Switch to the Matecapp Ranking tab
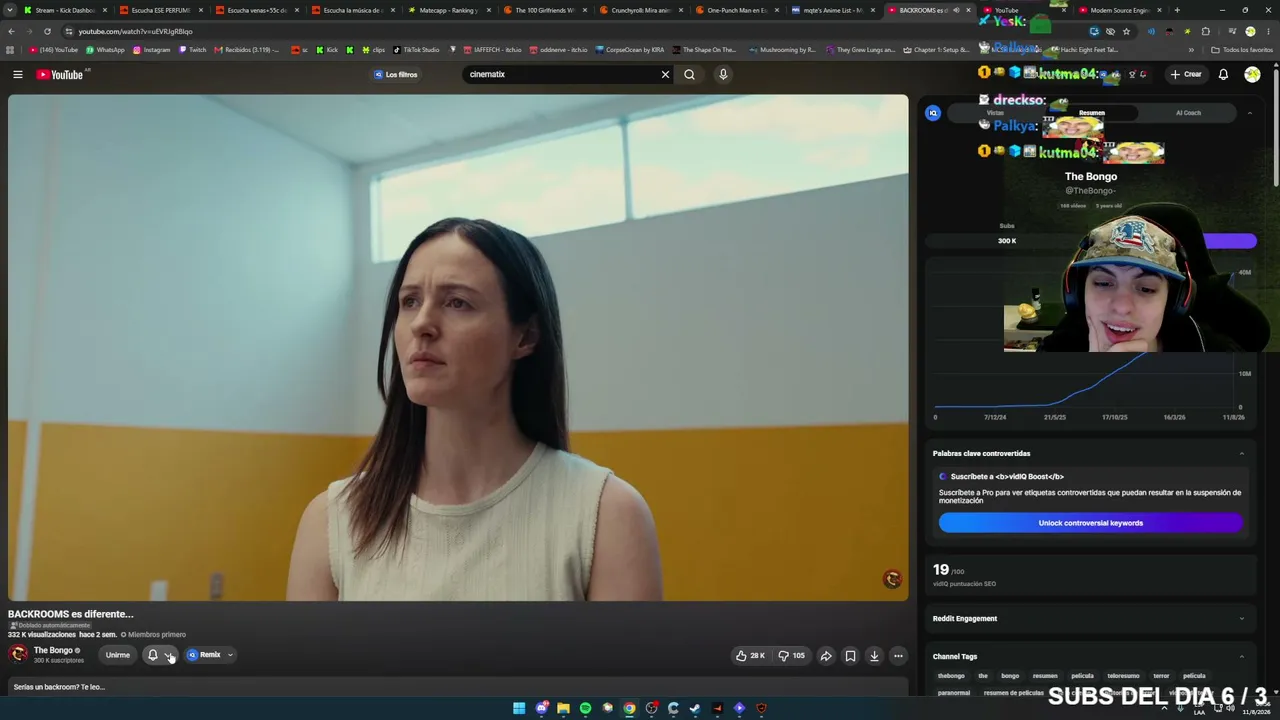The height and width of the screenshot is (720, 1280). tap(447, 10)
